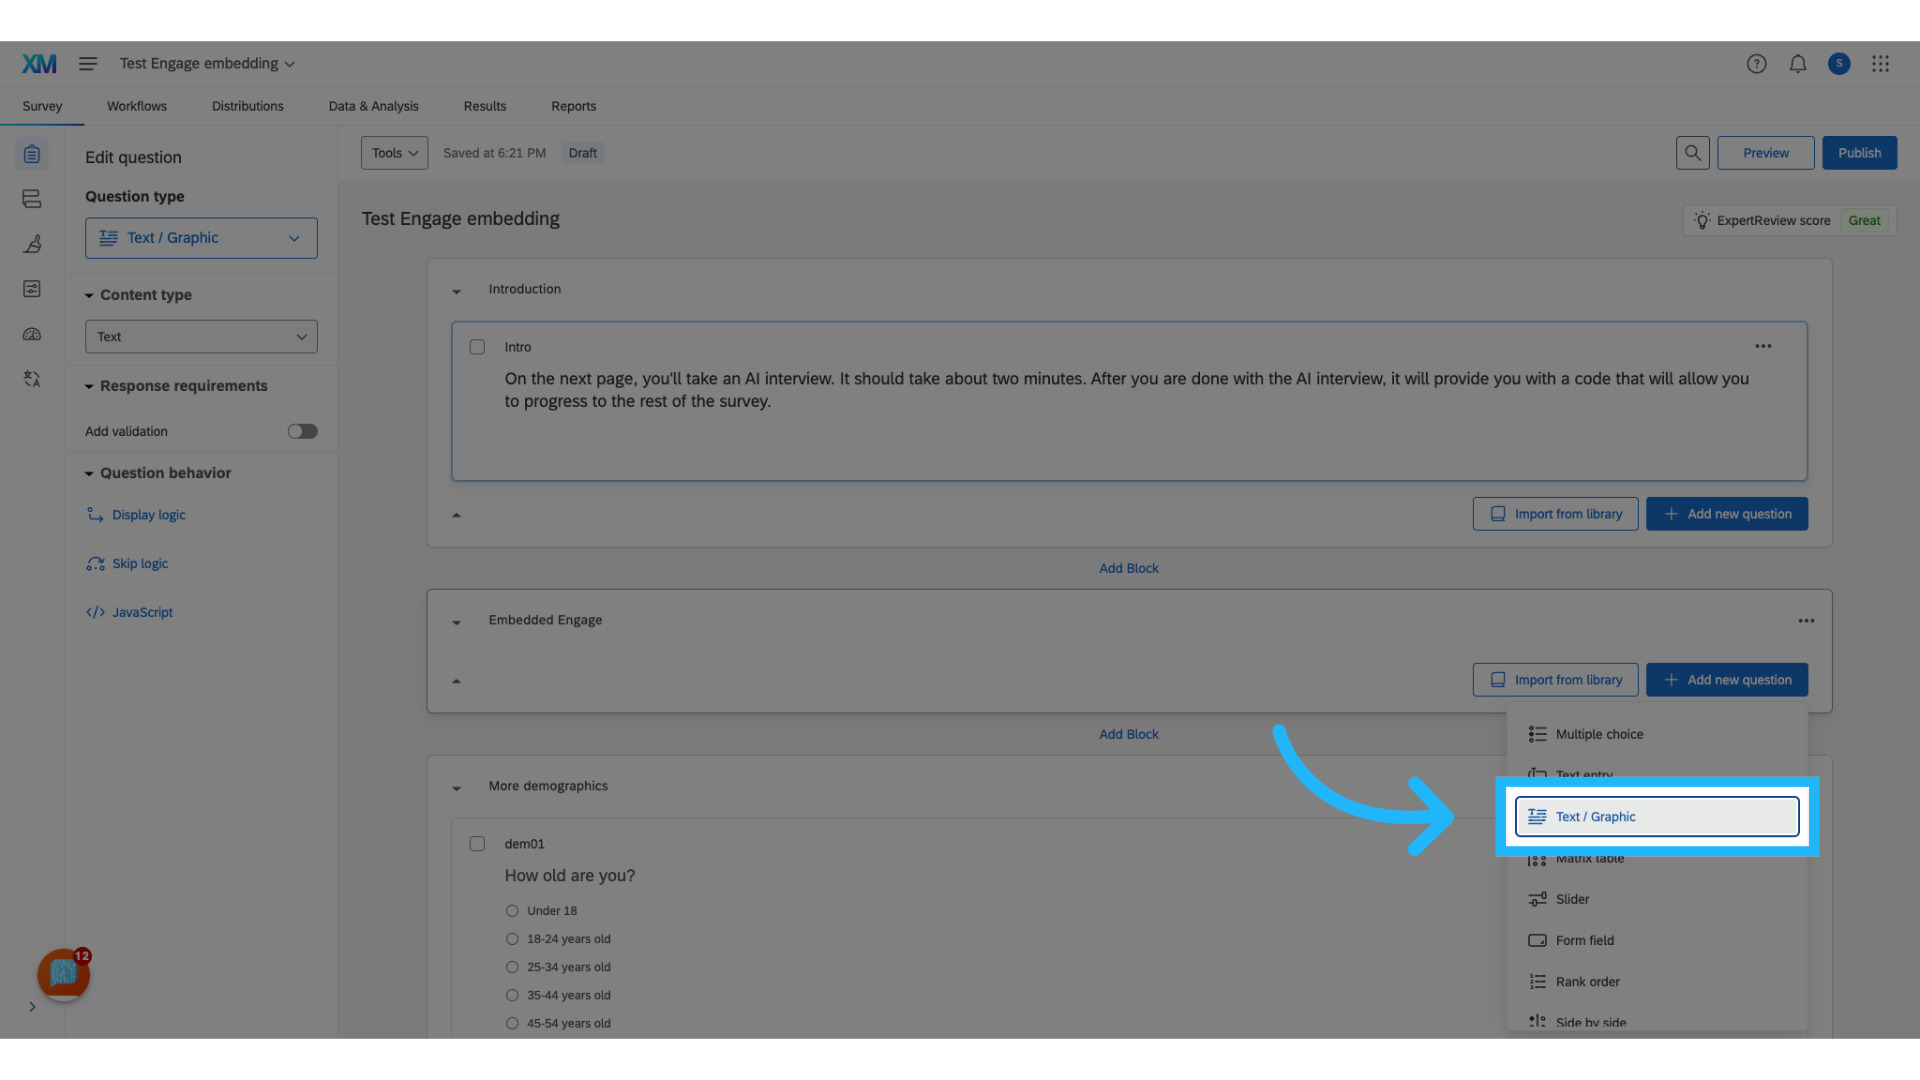This screenshot has width=1920, height=1080.
Task: Open the Look and feel paintbrush icon
Action: tap(32, 244)
